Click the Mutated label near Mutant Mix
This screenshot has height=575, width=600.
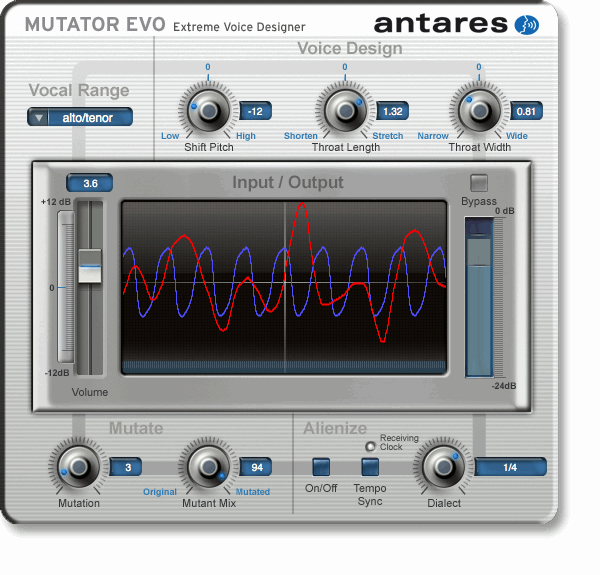click(x=253, y=492)
